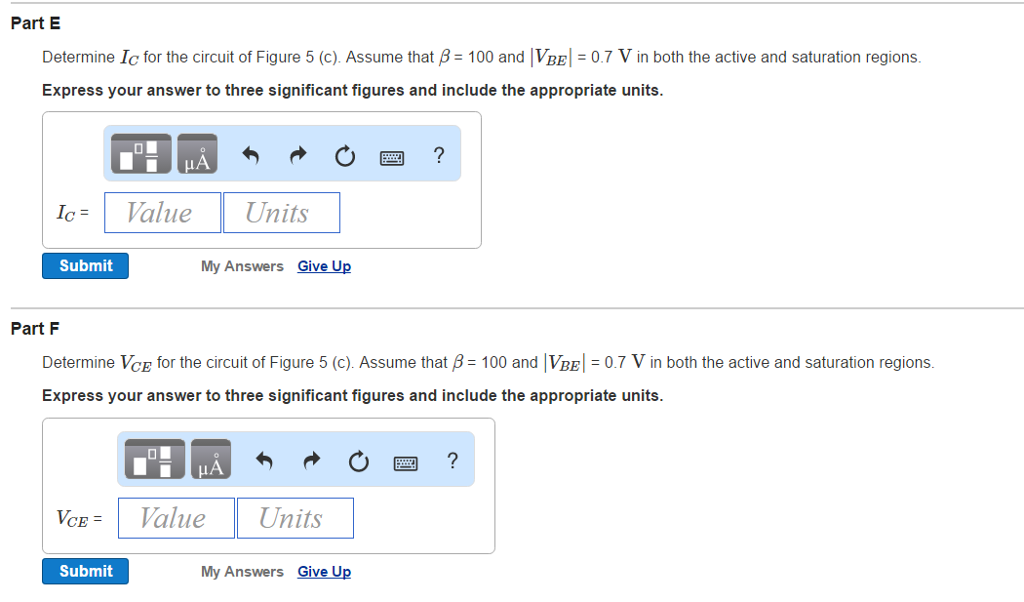Submit the answer for Part F
The width and height of the screenshot is (1024, 602).
tap(85, 571)
